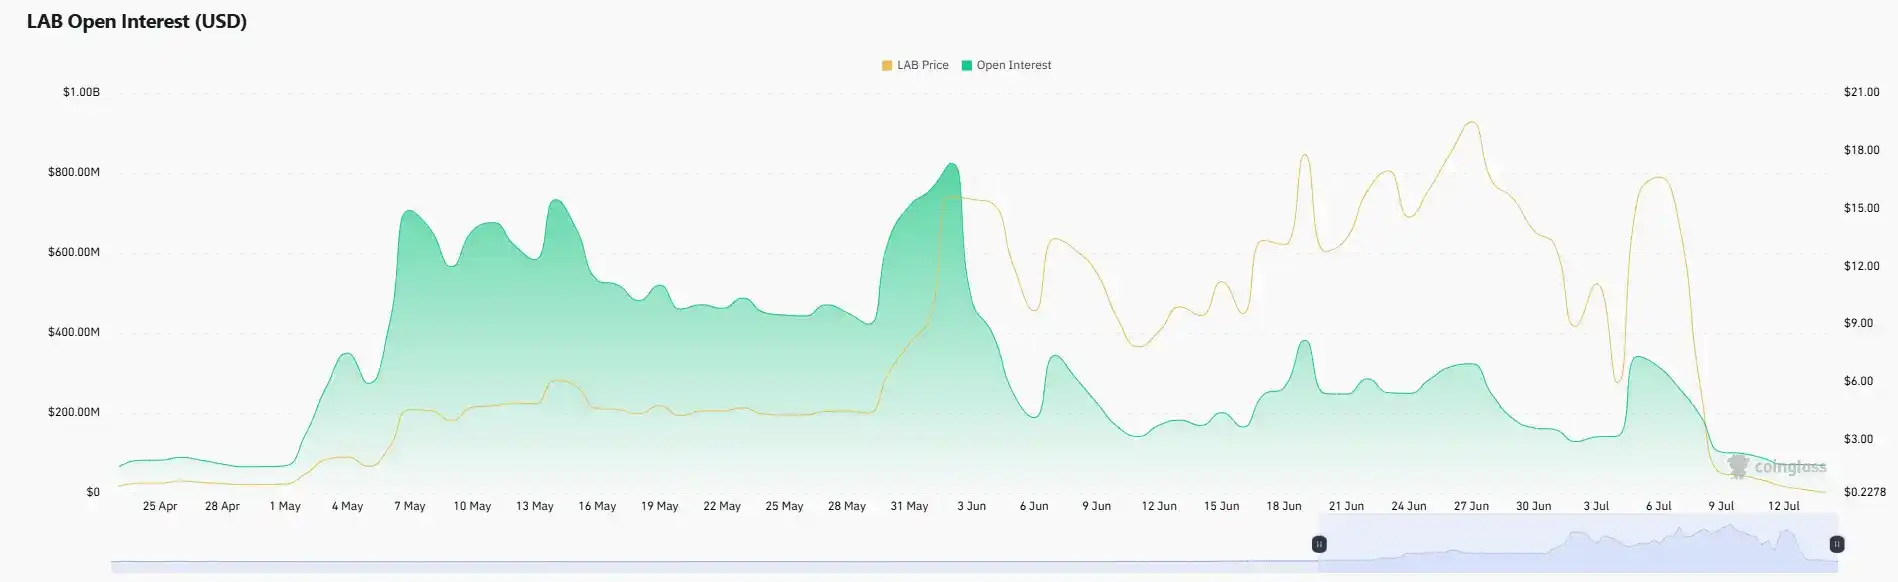This screenshot has width=1898, height=582.
Task: Click the 12 Jul date label
Action: pos(1784,506)
